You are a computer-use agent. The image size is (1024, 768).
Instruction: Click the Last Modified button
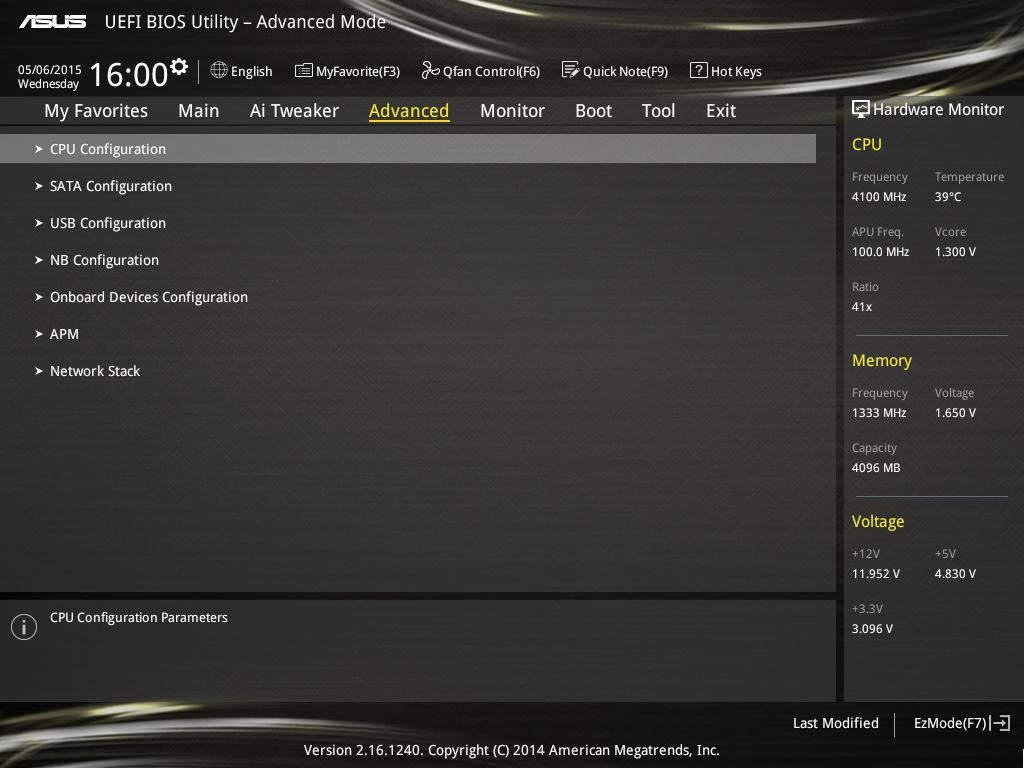point(835,723)
